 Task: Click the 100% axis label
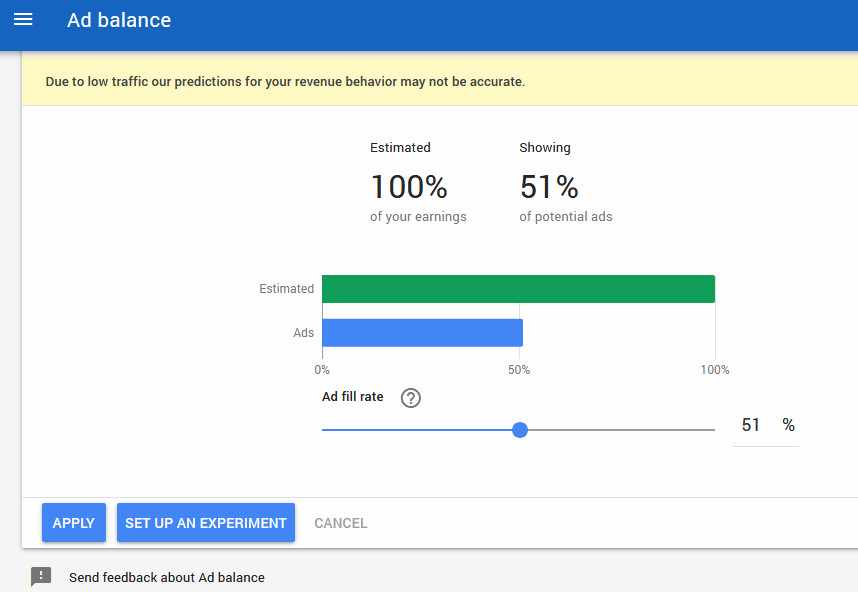point(714,369)
